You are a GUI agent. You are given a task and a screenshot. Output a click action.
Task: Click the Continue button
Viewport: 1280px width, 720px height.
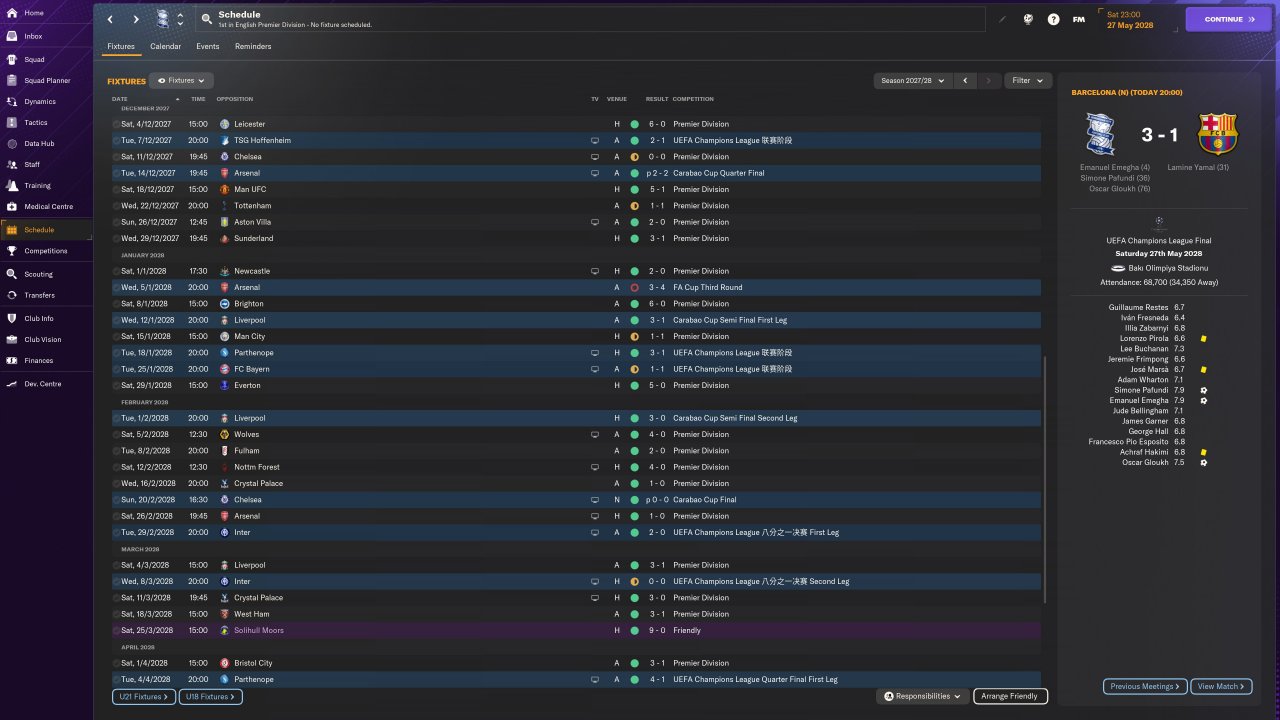click(1229, 19)
